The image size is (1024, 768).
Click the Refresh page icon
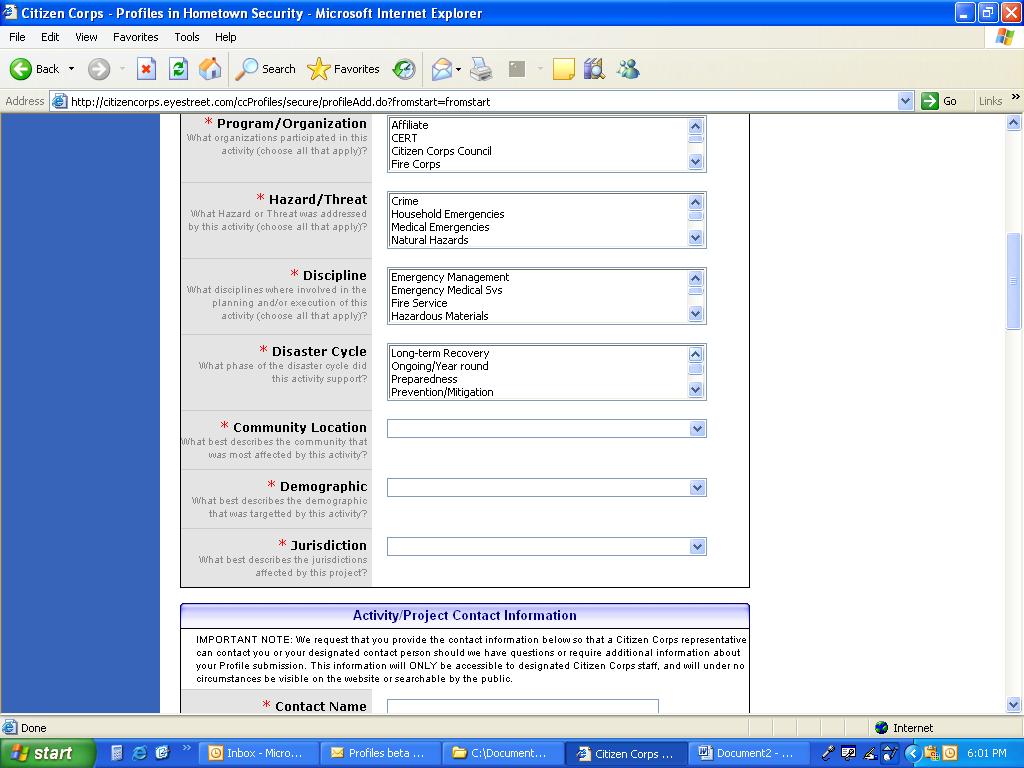[178, 69]
